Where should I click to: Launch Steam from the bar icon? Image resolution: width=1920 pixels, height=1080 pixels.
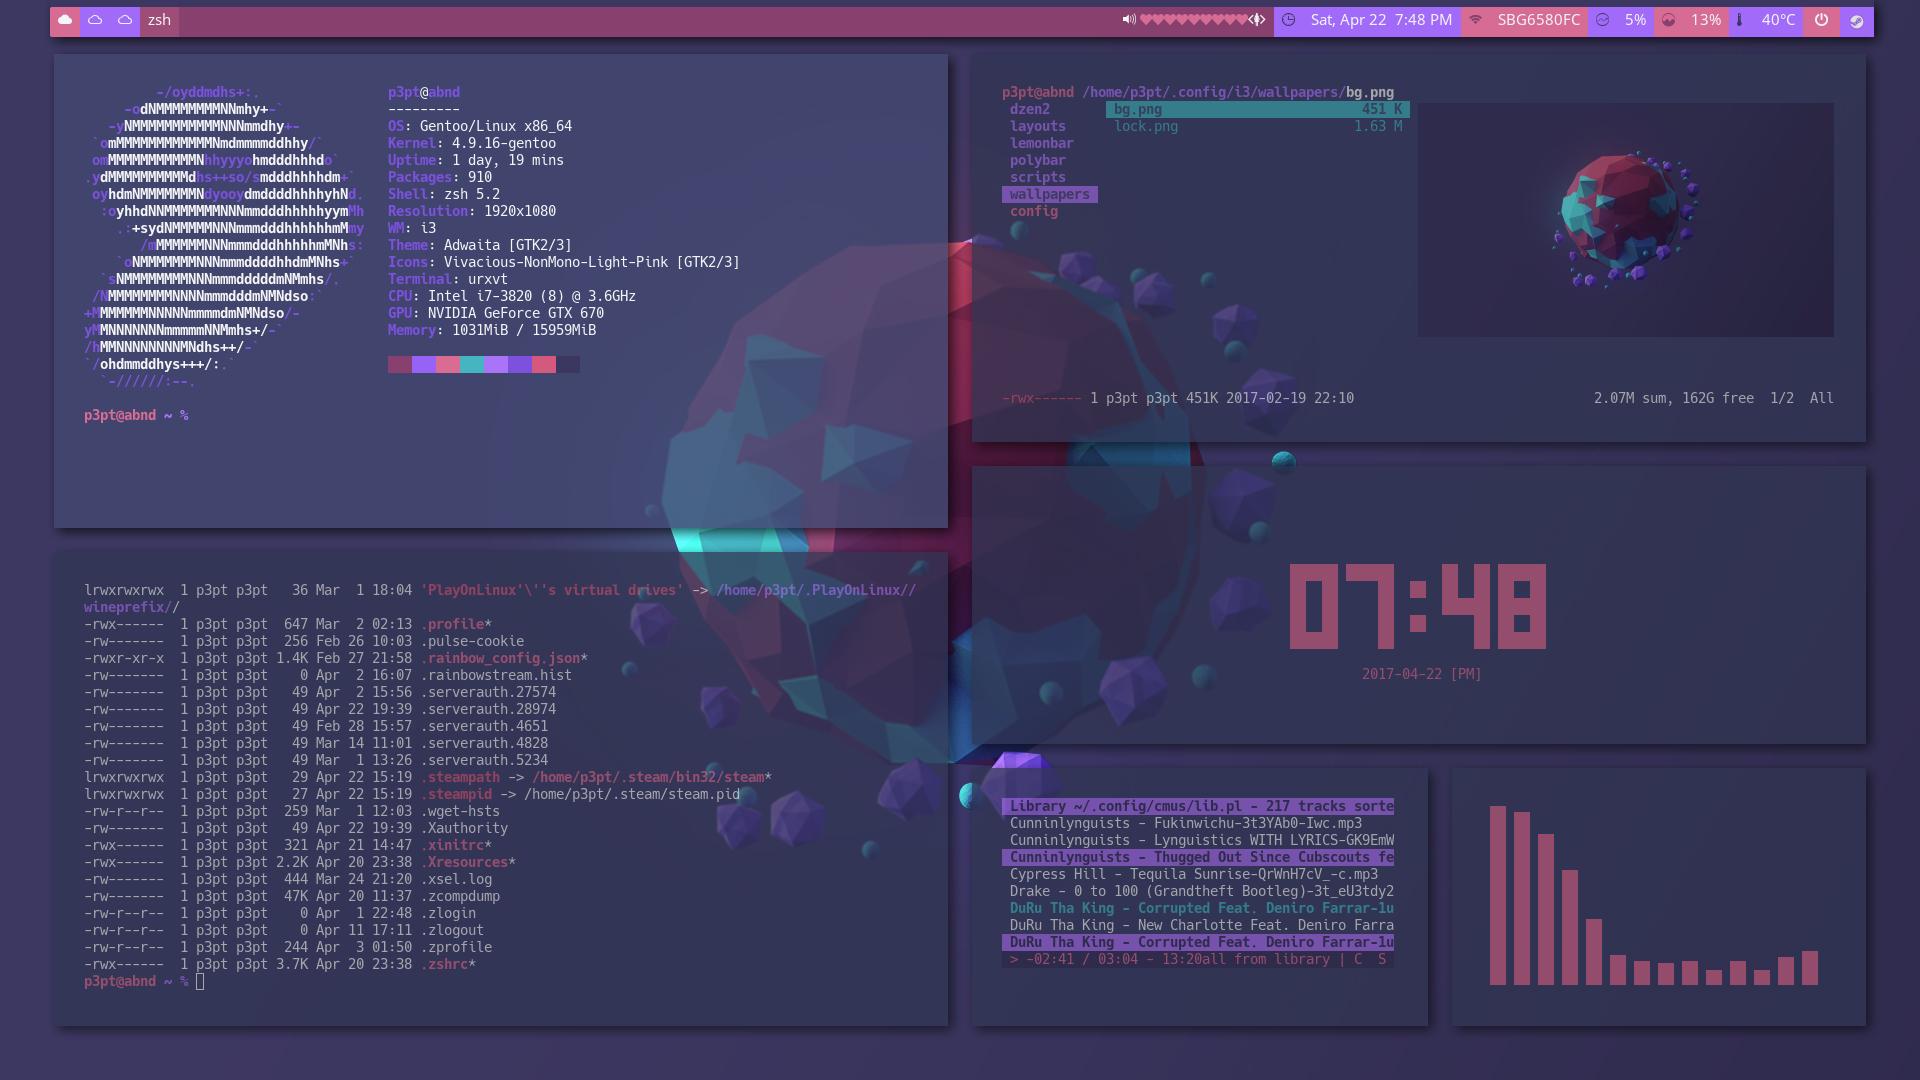[x=1856, y=21]
